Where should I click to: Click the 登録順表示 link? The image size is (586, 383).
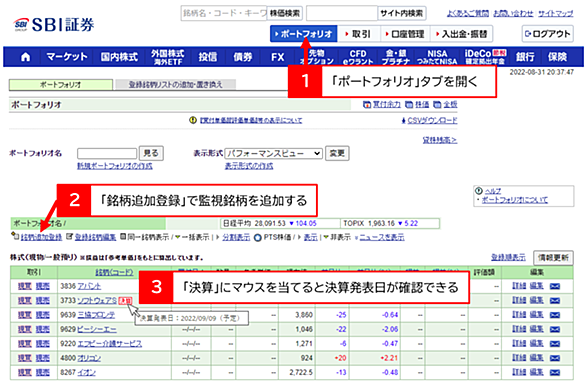[508, 257]
